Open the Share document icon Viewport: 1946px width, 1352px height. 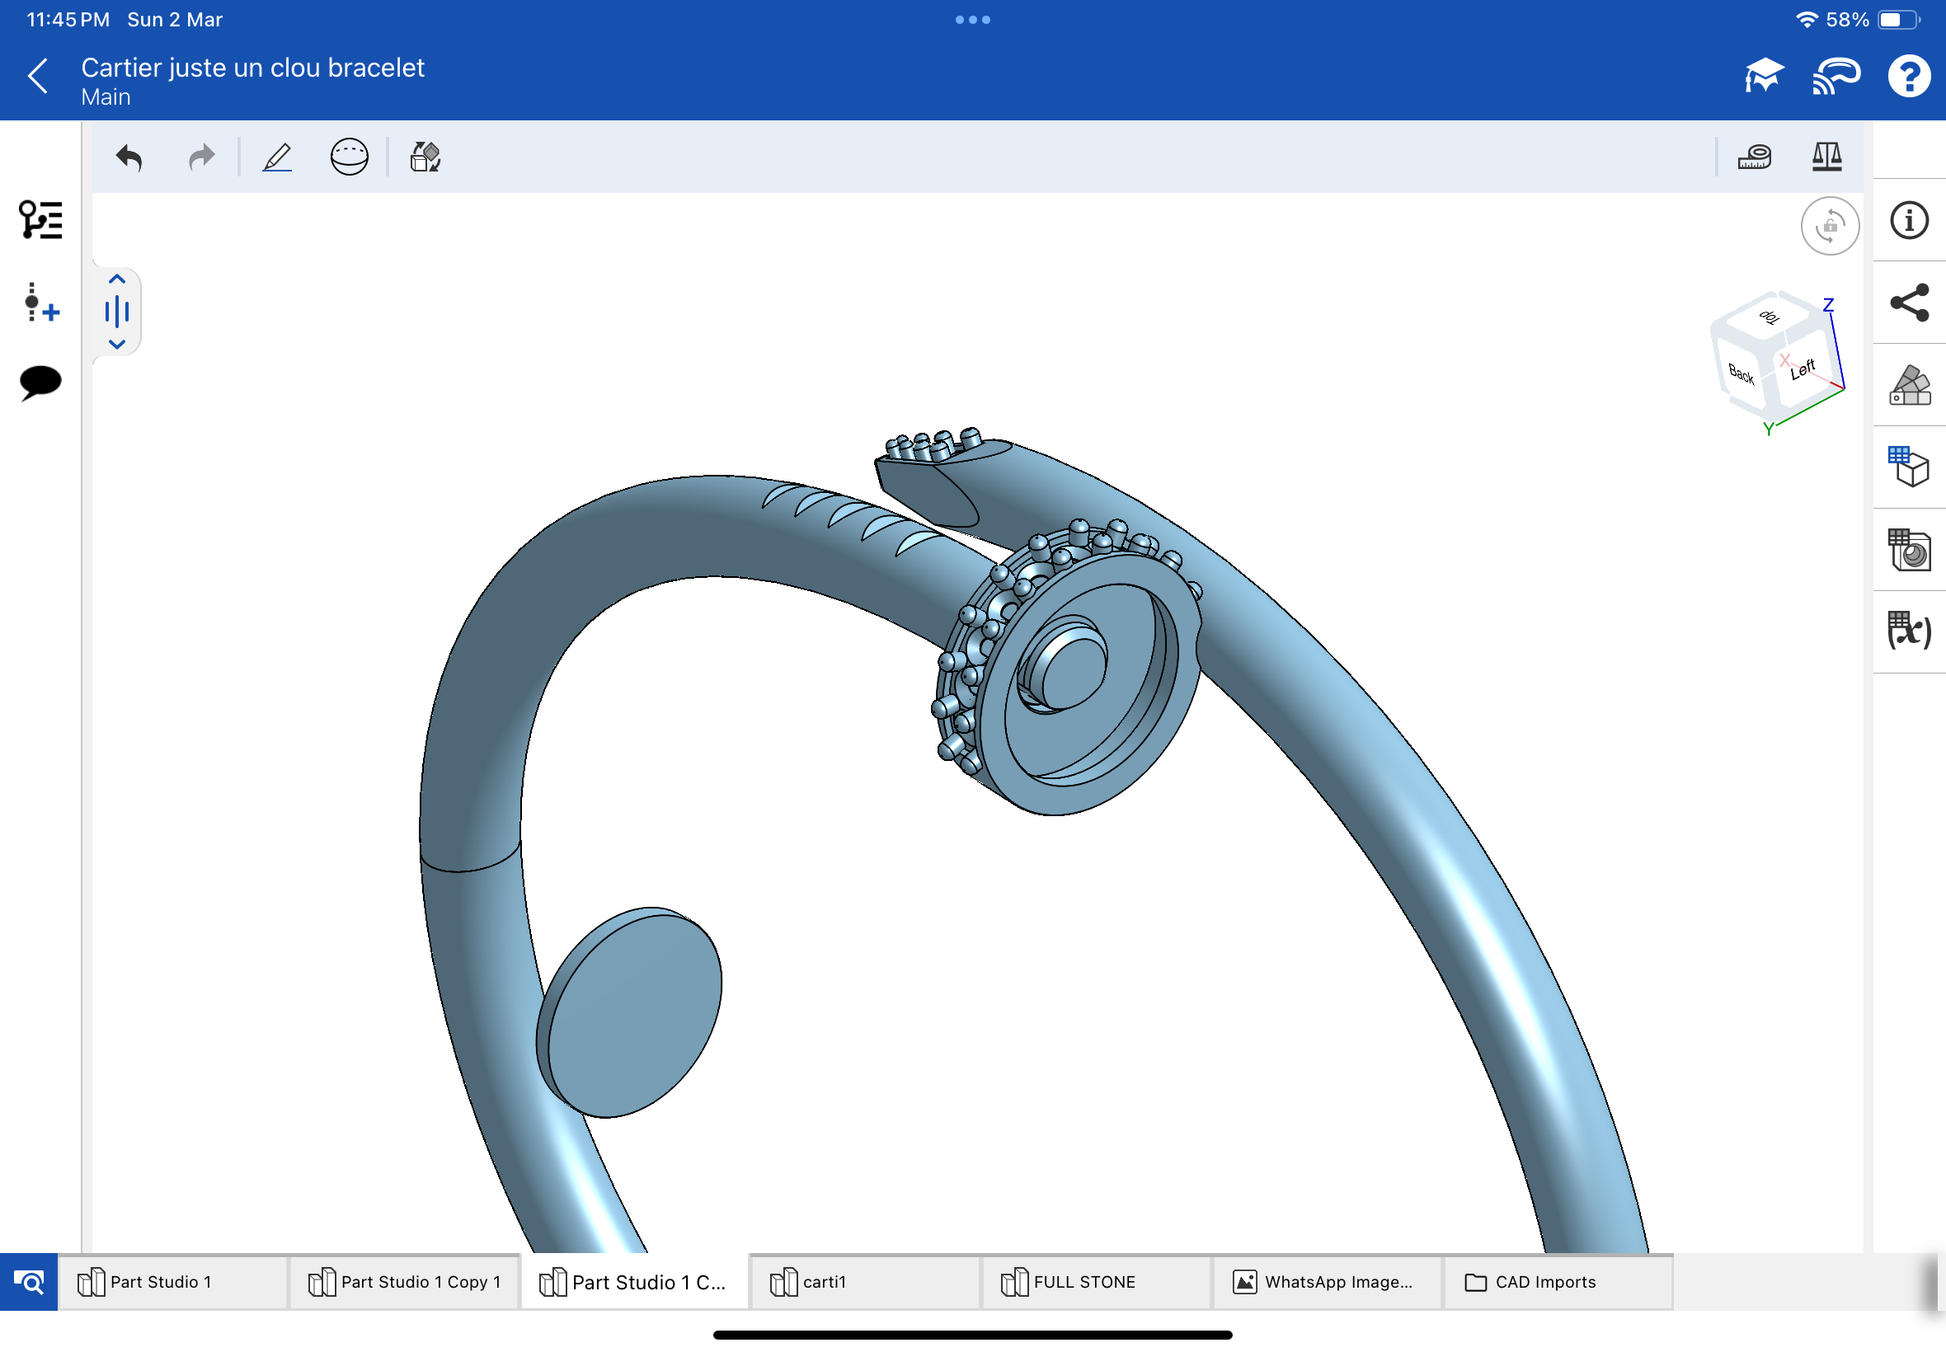(1909, 303)
